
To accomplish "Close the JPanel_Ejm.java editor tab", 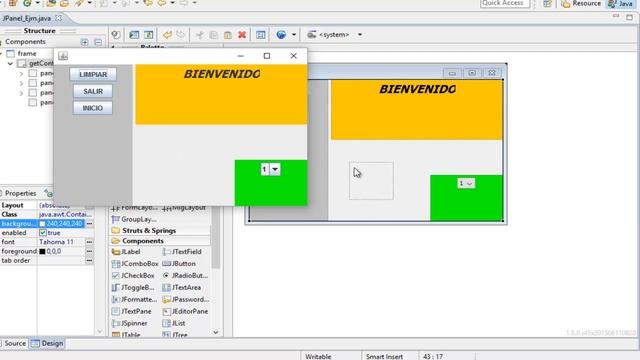I will (x=58, y=18).
